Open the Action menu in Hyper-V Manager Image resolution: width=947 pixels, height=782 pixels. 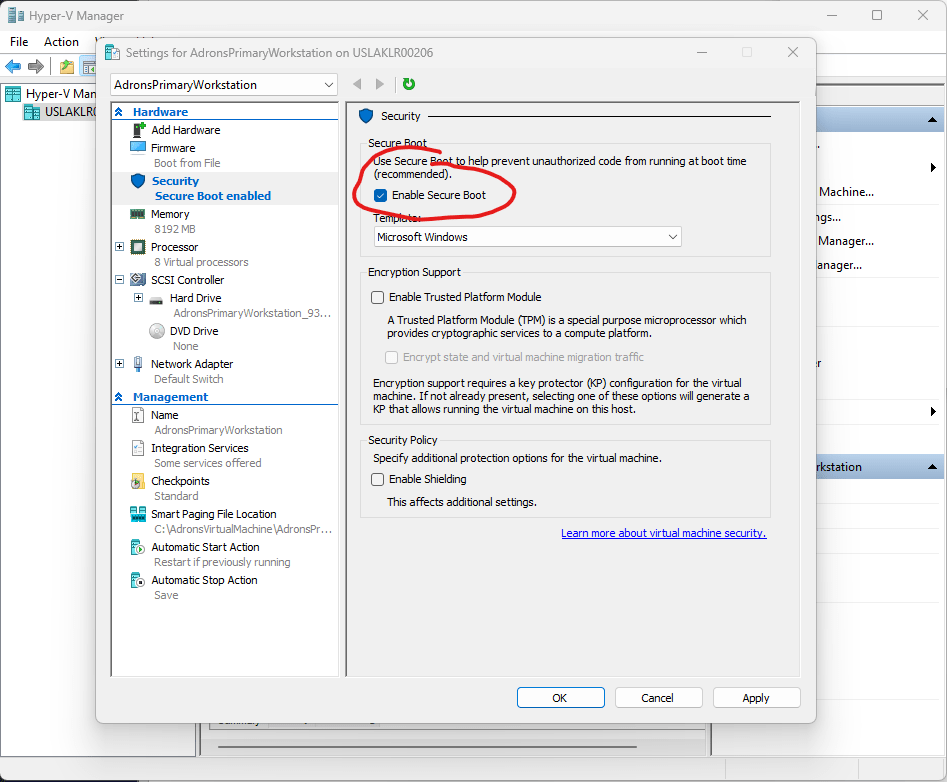click(x=61, y=42)
